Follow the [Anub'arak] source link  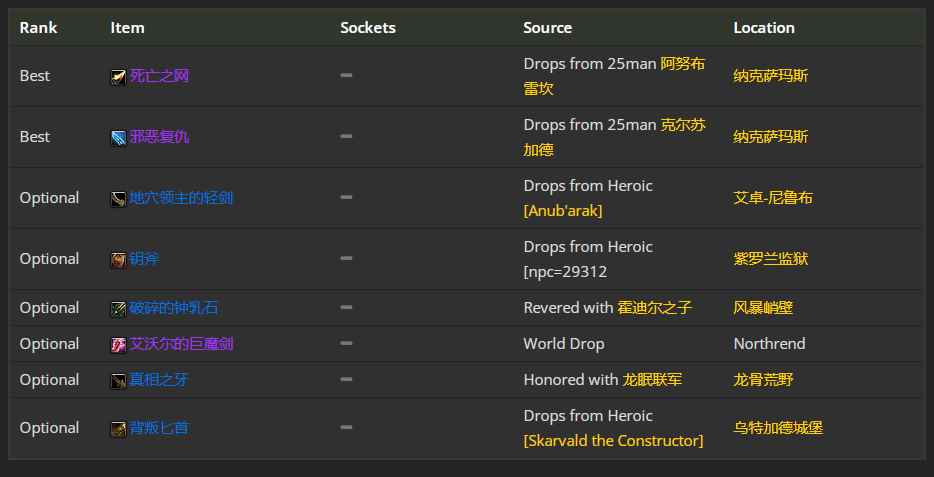point(562,210)
